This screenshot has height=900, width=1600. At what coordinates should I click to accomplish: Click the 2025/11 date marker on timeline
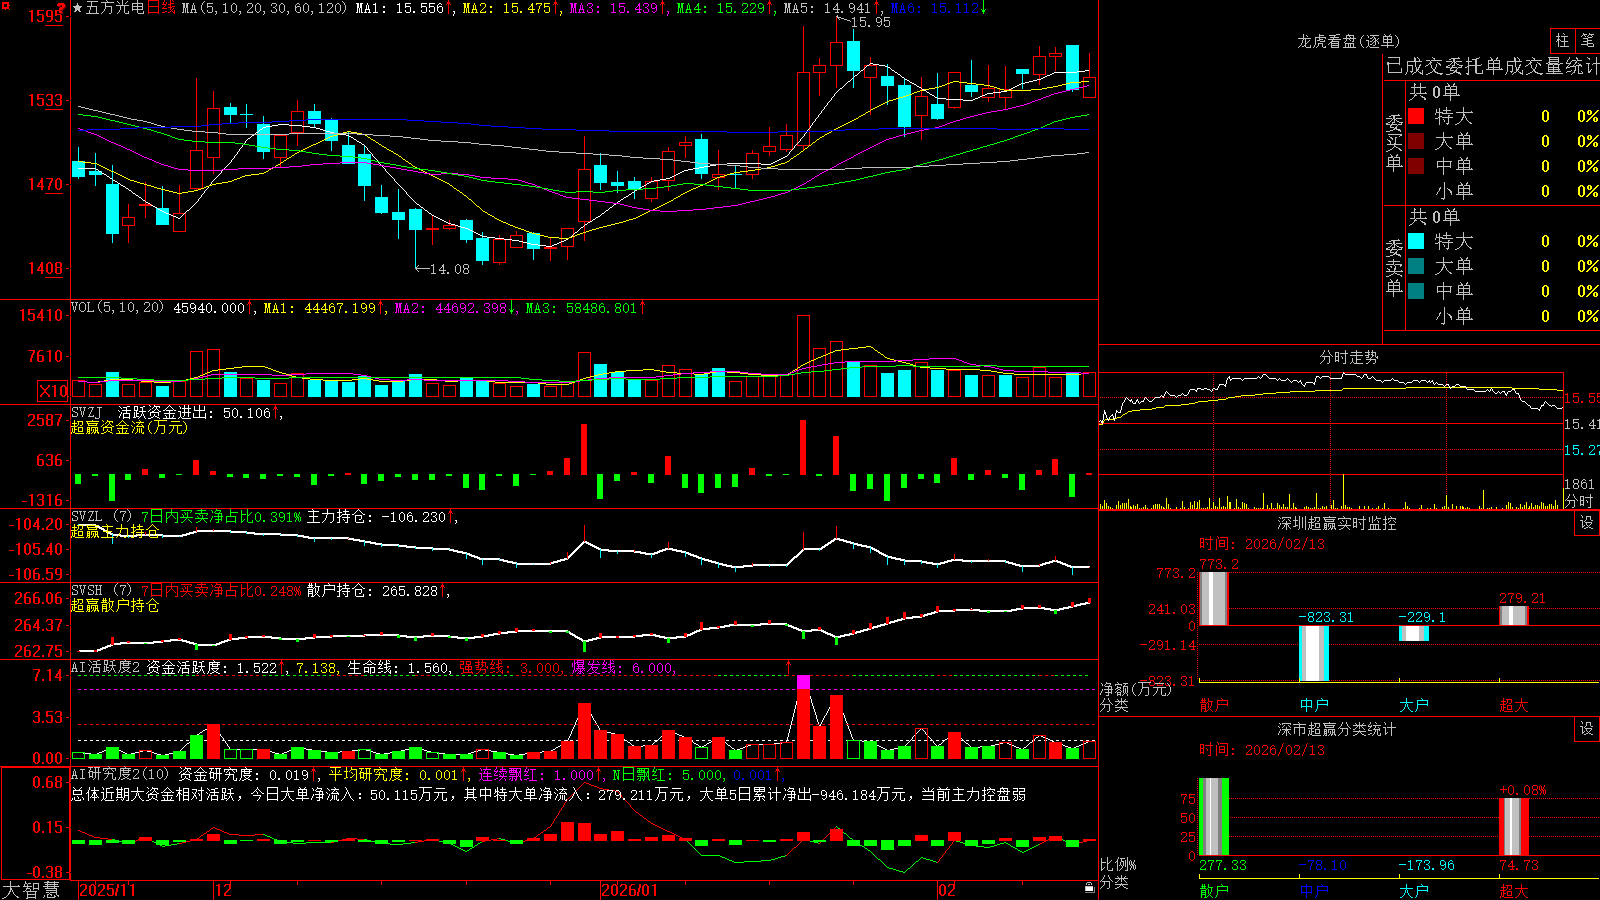click(107, 890)
